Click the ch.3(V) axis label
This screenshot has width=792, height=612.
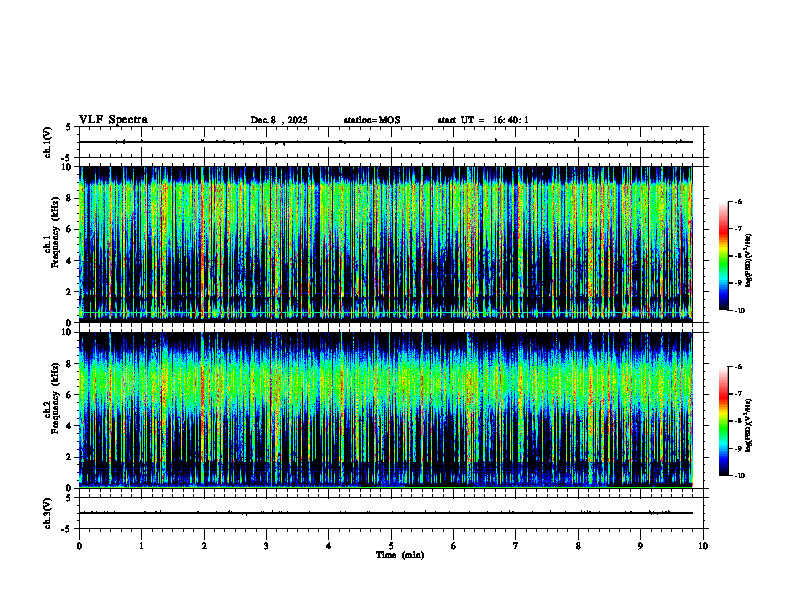pos(47,513)
